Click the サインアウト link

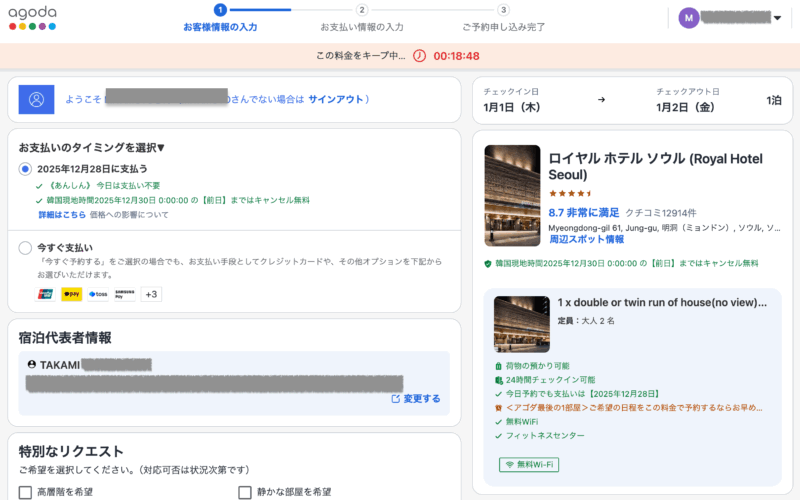pyautogui.click(x=336, y=99)
